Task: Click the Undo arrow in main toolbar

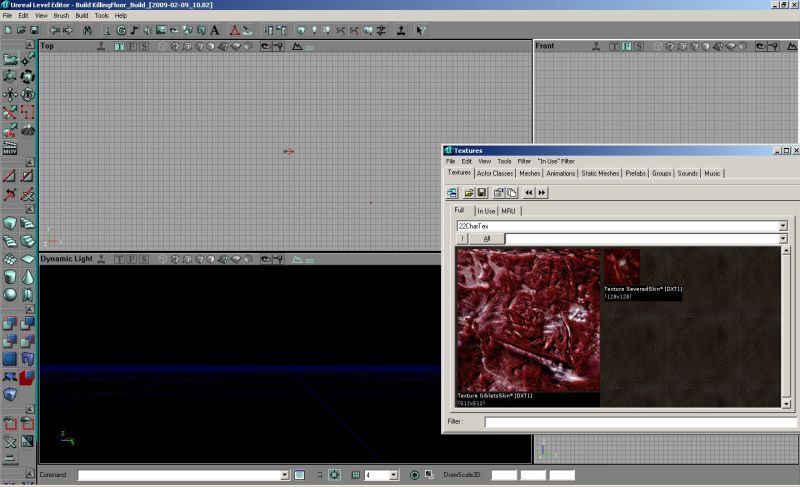Action: [x=54, y=31]
